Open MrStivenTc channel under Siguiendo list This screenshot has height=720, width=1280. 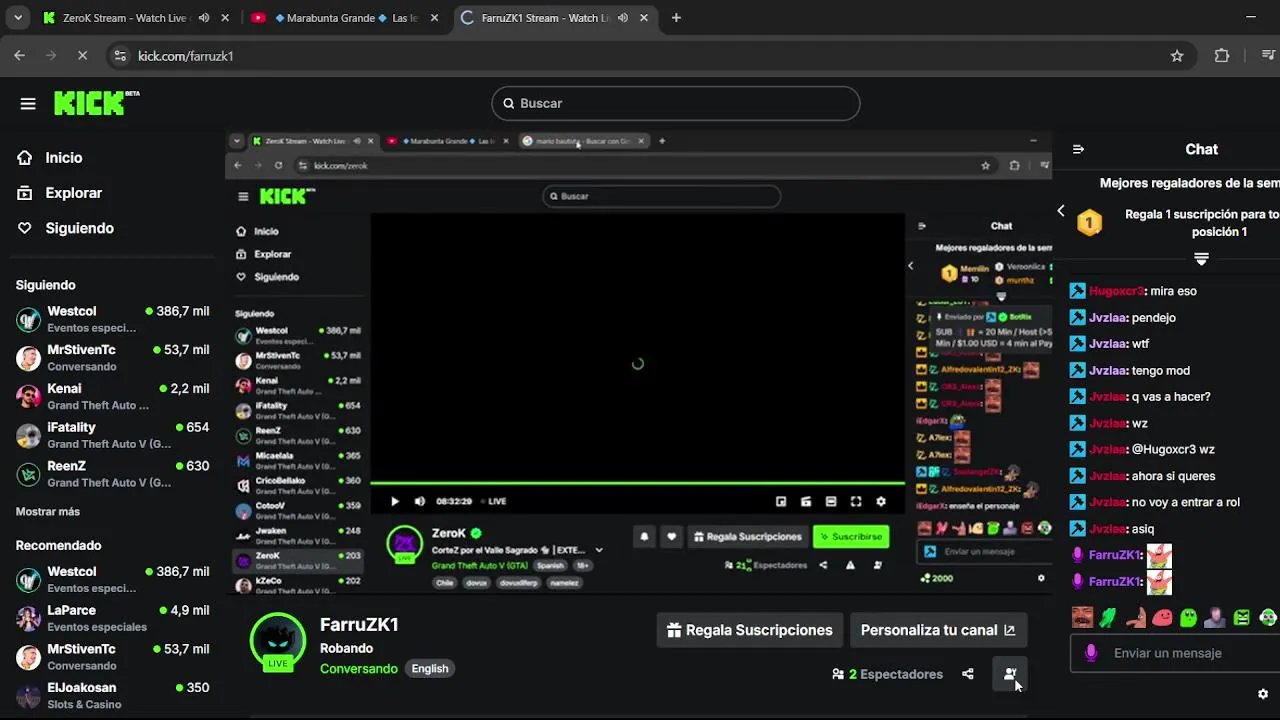click(112, 357)
